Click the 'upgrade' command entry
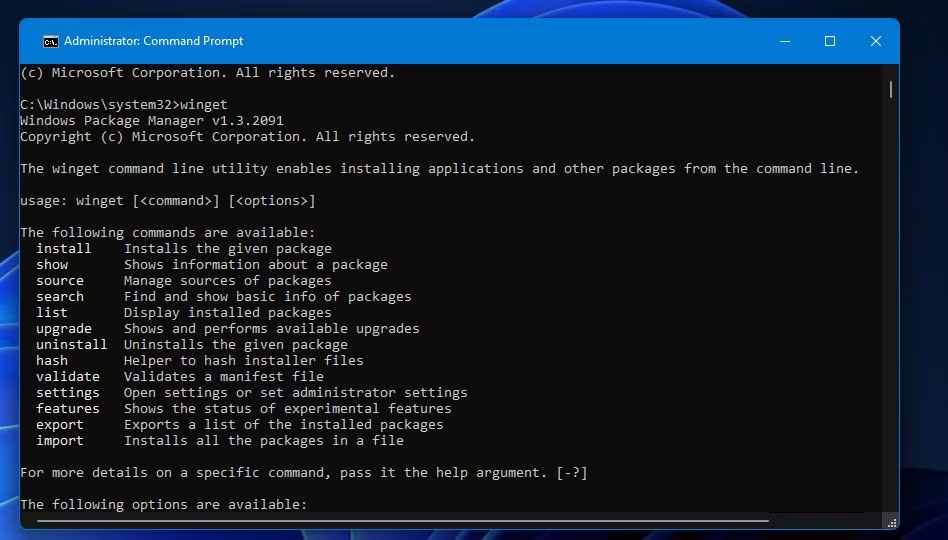Screen dimensions: 948x540 [64, 329]
